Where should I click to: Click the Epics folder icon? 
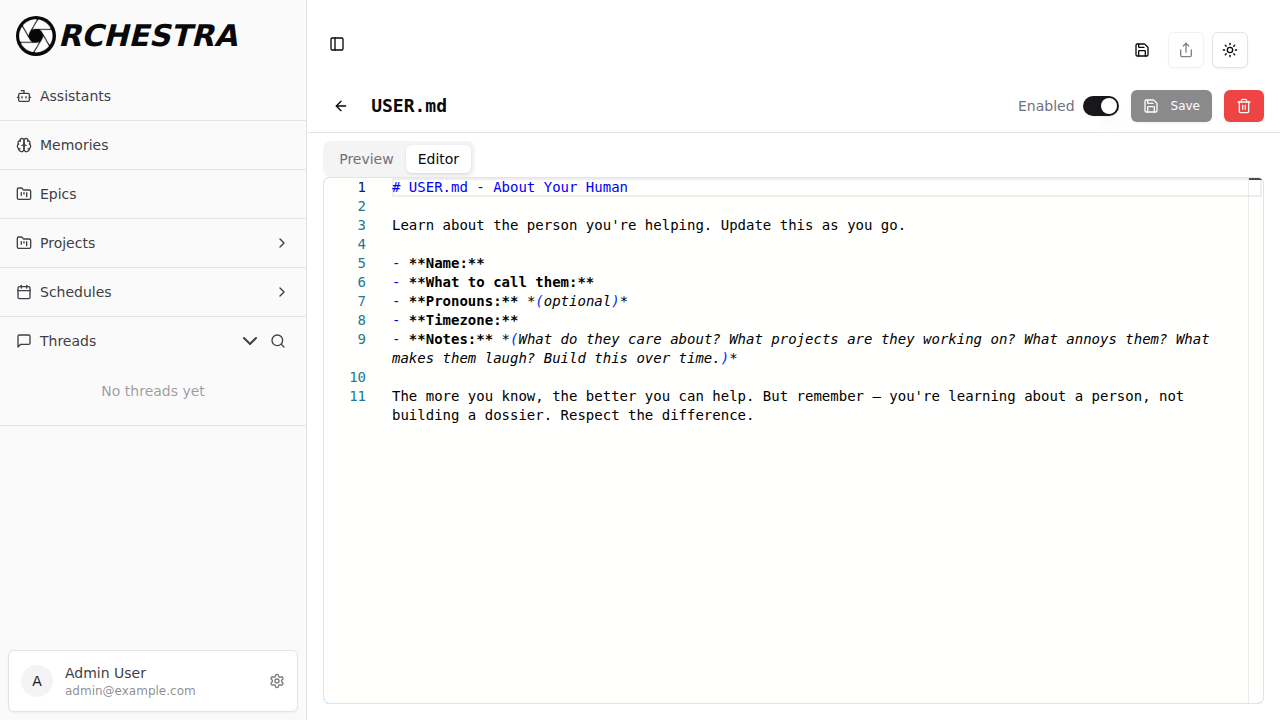[x=24, y=194]
